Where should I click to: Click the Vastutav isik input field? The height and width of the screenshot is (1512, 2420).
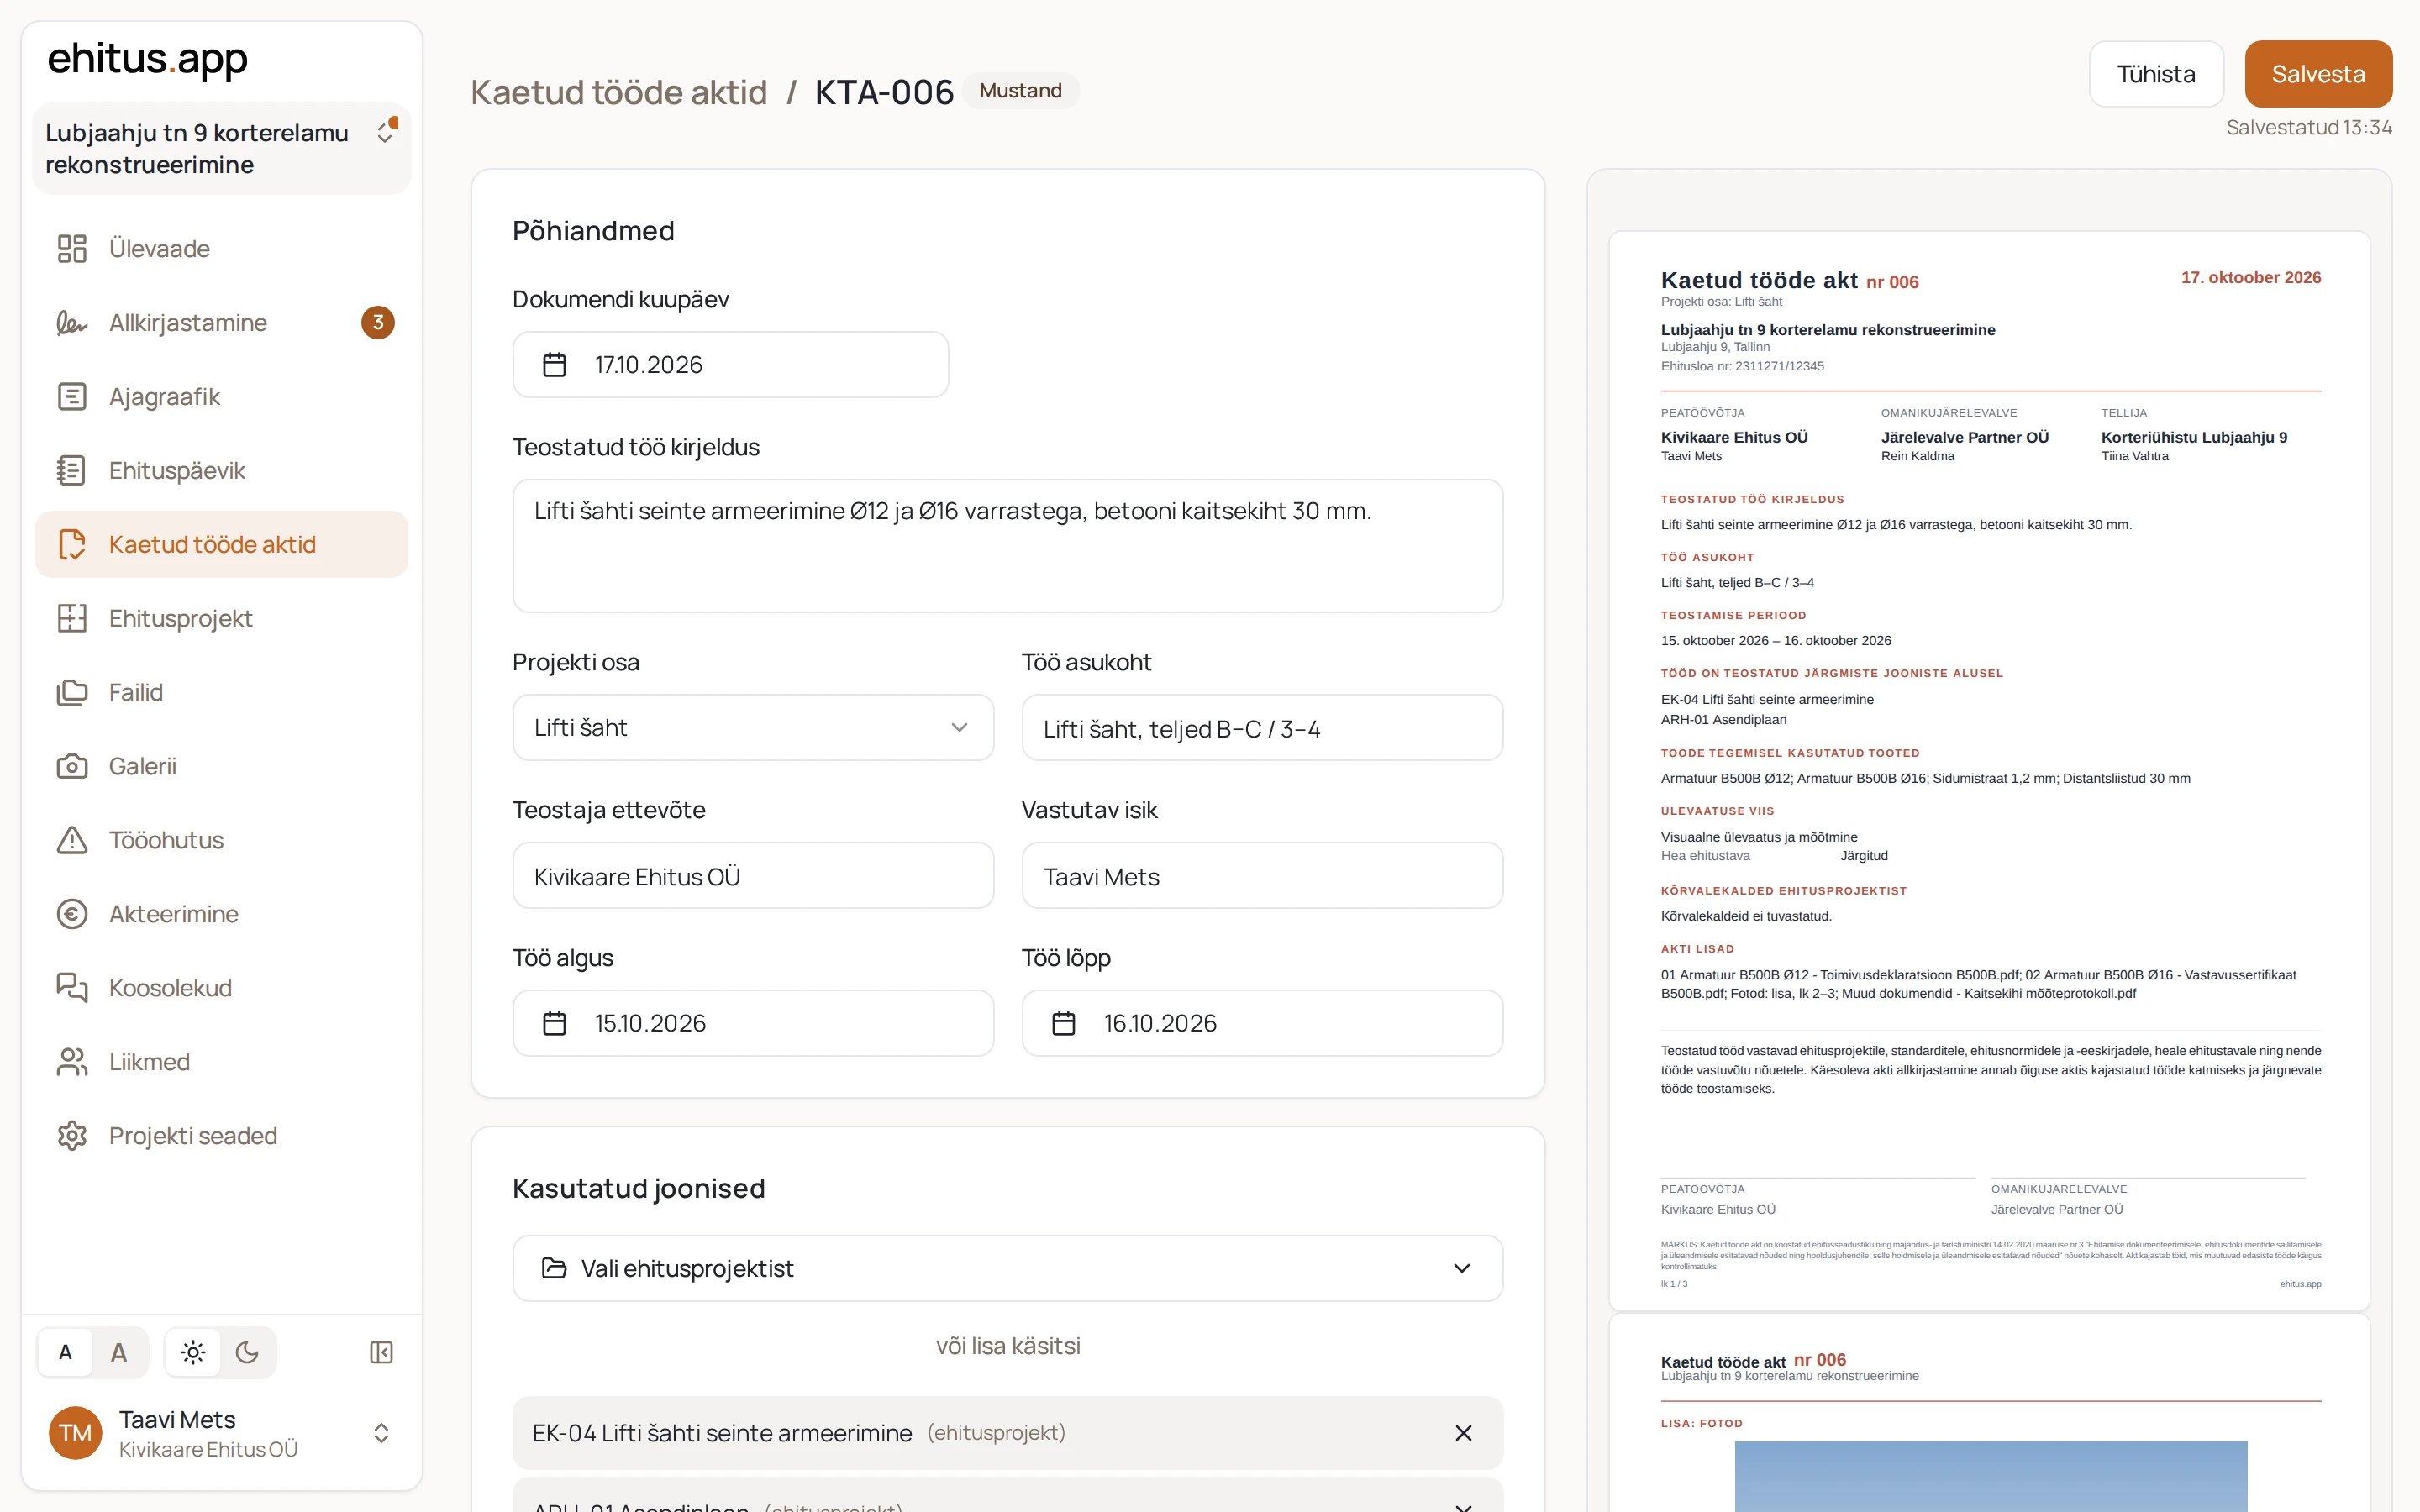[1262, 875]
